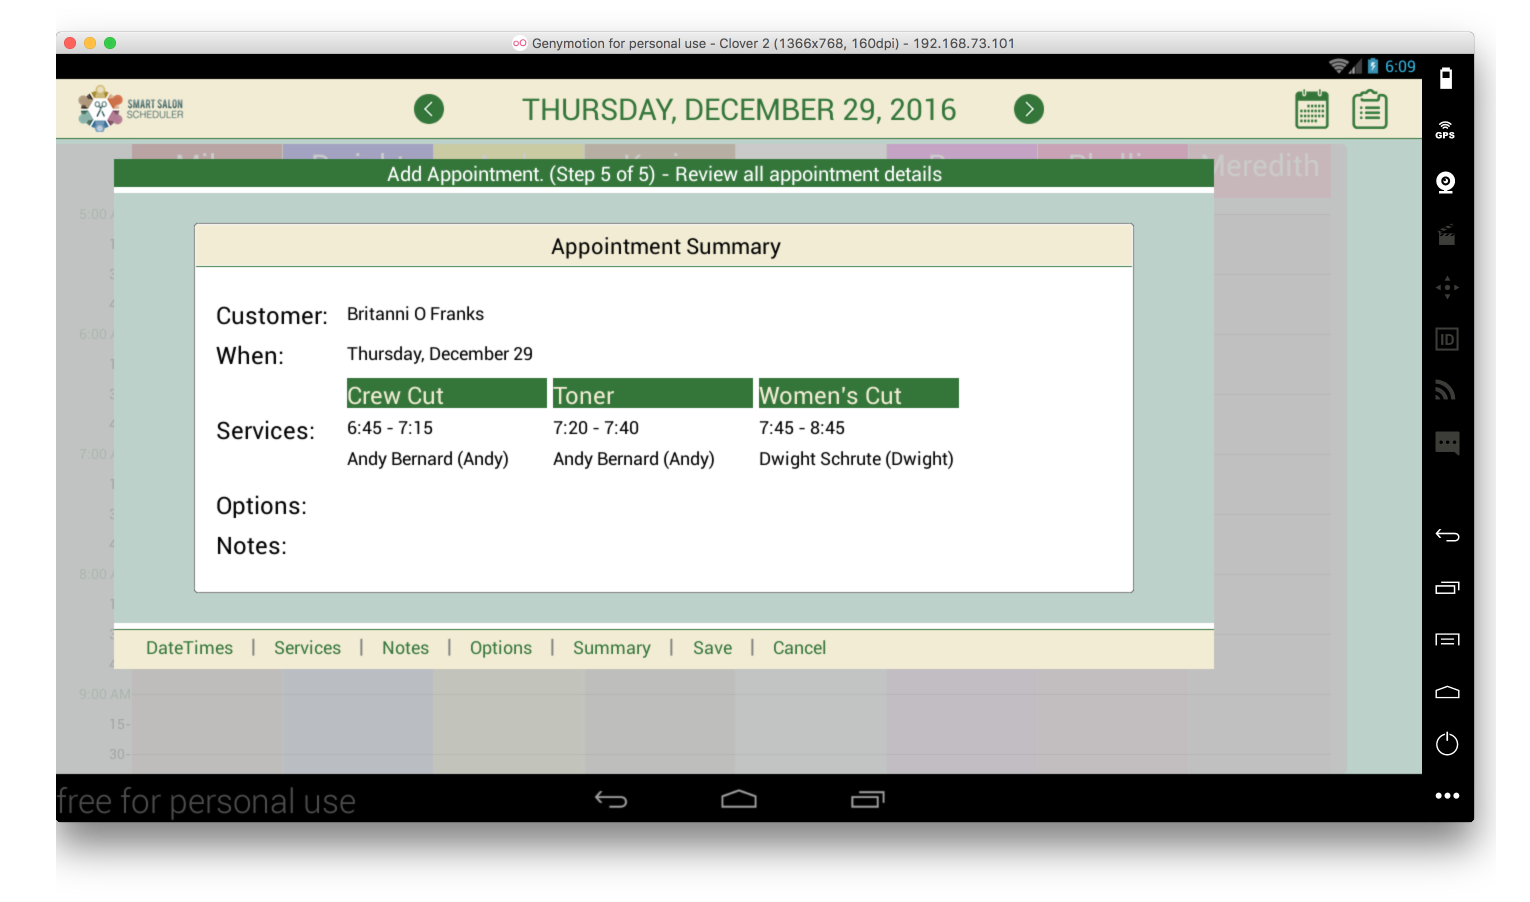Viewport: 1530px width, 902px height.
Task: Click the Appointment Summary heading
Action: (x=666, y=247)
